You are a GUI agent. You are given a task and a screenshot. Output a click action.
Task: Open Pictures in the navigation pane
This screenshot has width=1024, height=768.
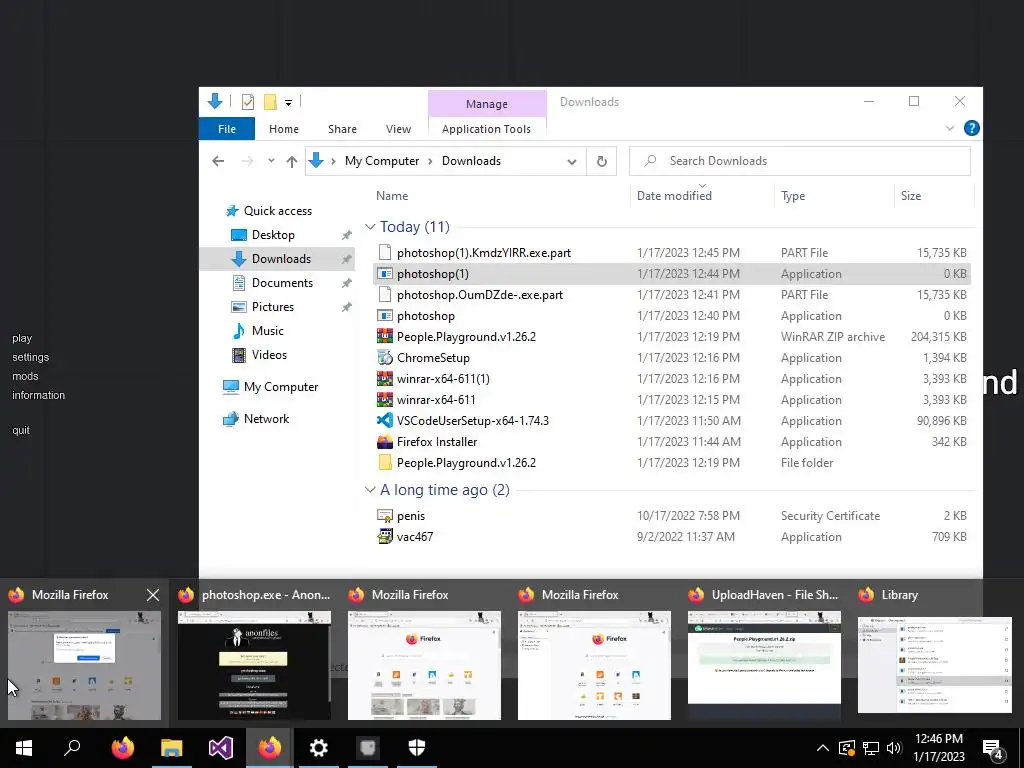tap(272, 307)
